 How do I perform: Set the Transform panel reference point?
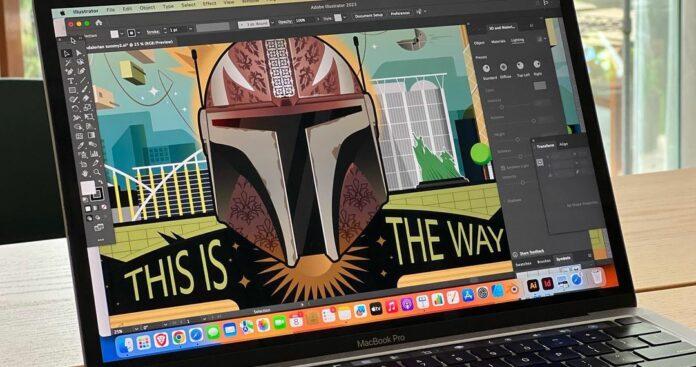click(540, 162)
